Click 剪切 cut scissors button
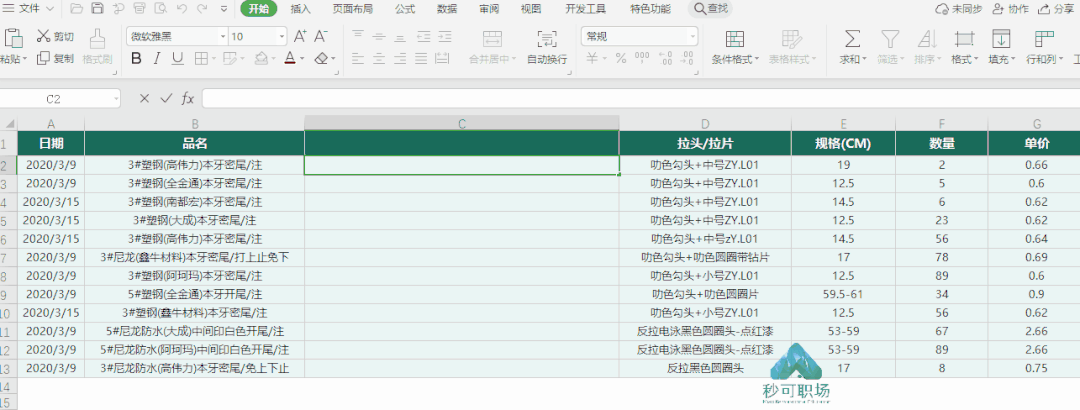The width and height of the screenshot is (1080, 410). (55, 36)
